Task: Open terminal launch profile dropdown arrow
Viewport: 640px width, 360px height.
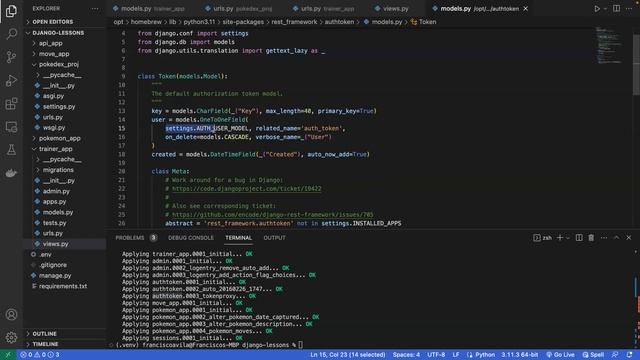Action: coord(567,238)
